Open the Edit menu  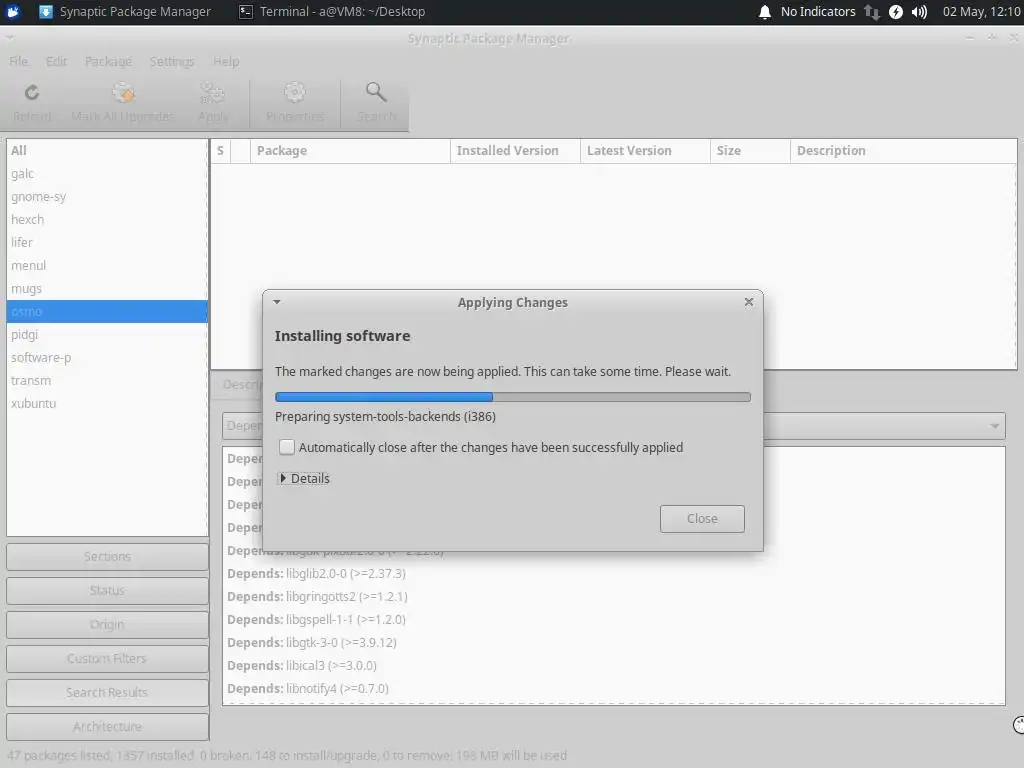click(56, 61)
